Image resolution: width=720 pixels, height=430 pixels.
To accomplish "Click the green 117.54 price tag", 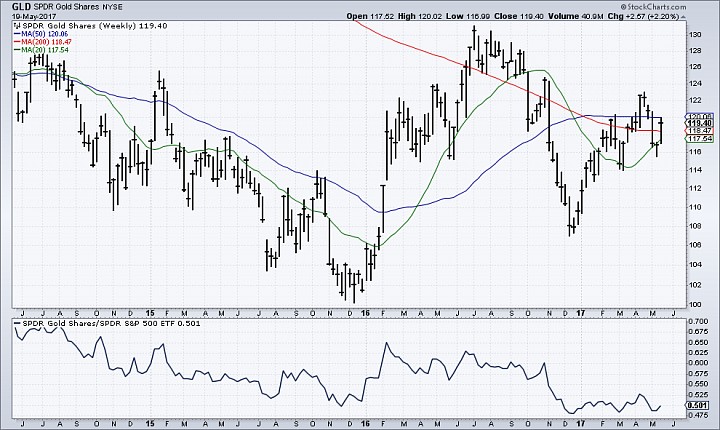I will pyautogui.click(x=699, y=139).
